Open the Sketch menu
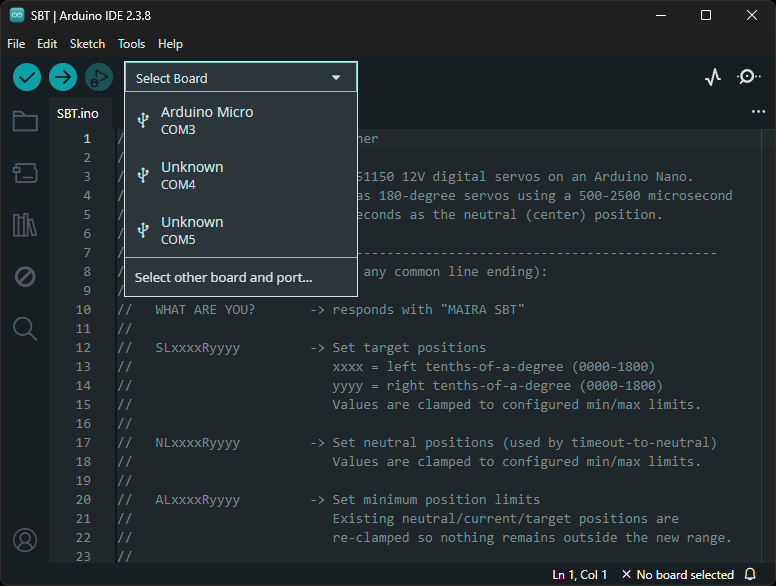This screenshot has width=776, height=586. 87,44
